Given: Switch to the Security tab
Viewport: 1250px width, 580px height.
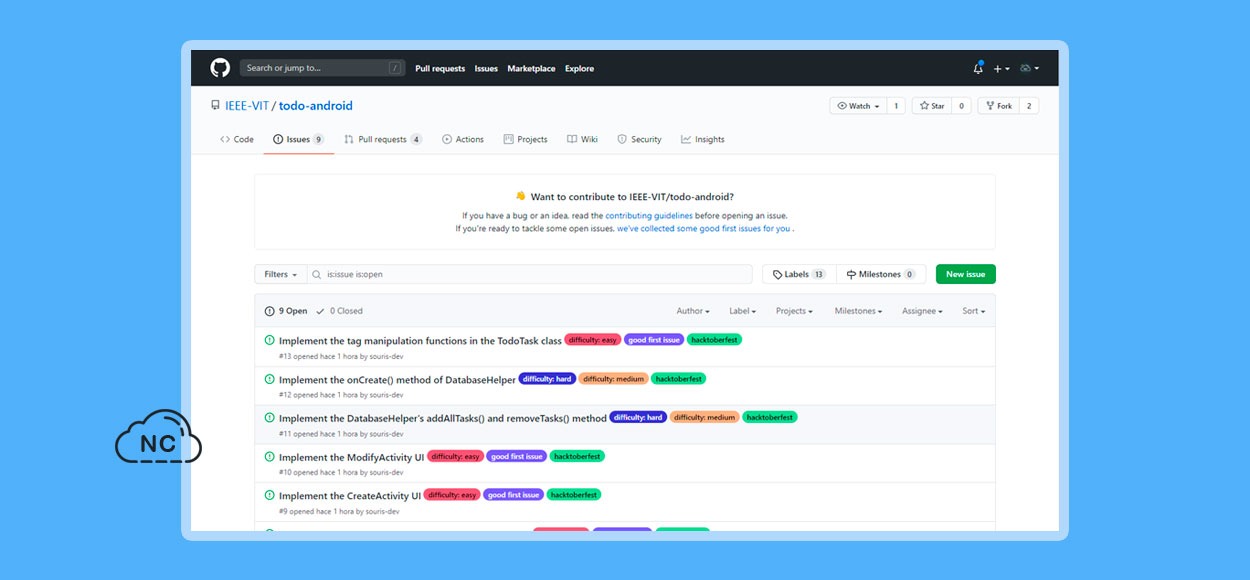Looking at the screenshot, I should (639, 140).
